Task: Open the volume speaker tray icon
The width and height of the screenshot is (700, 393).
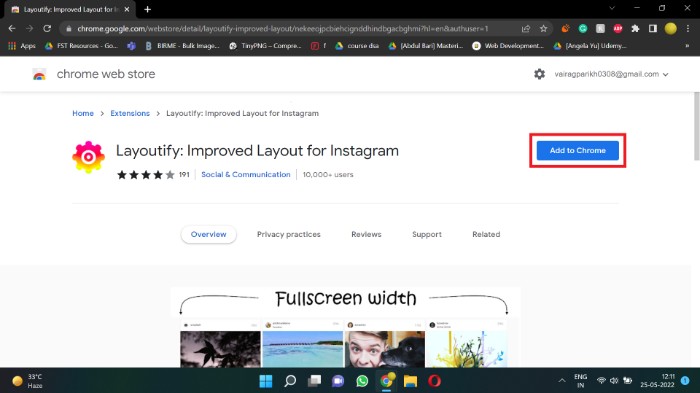Action: [614, 380]
